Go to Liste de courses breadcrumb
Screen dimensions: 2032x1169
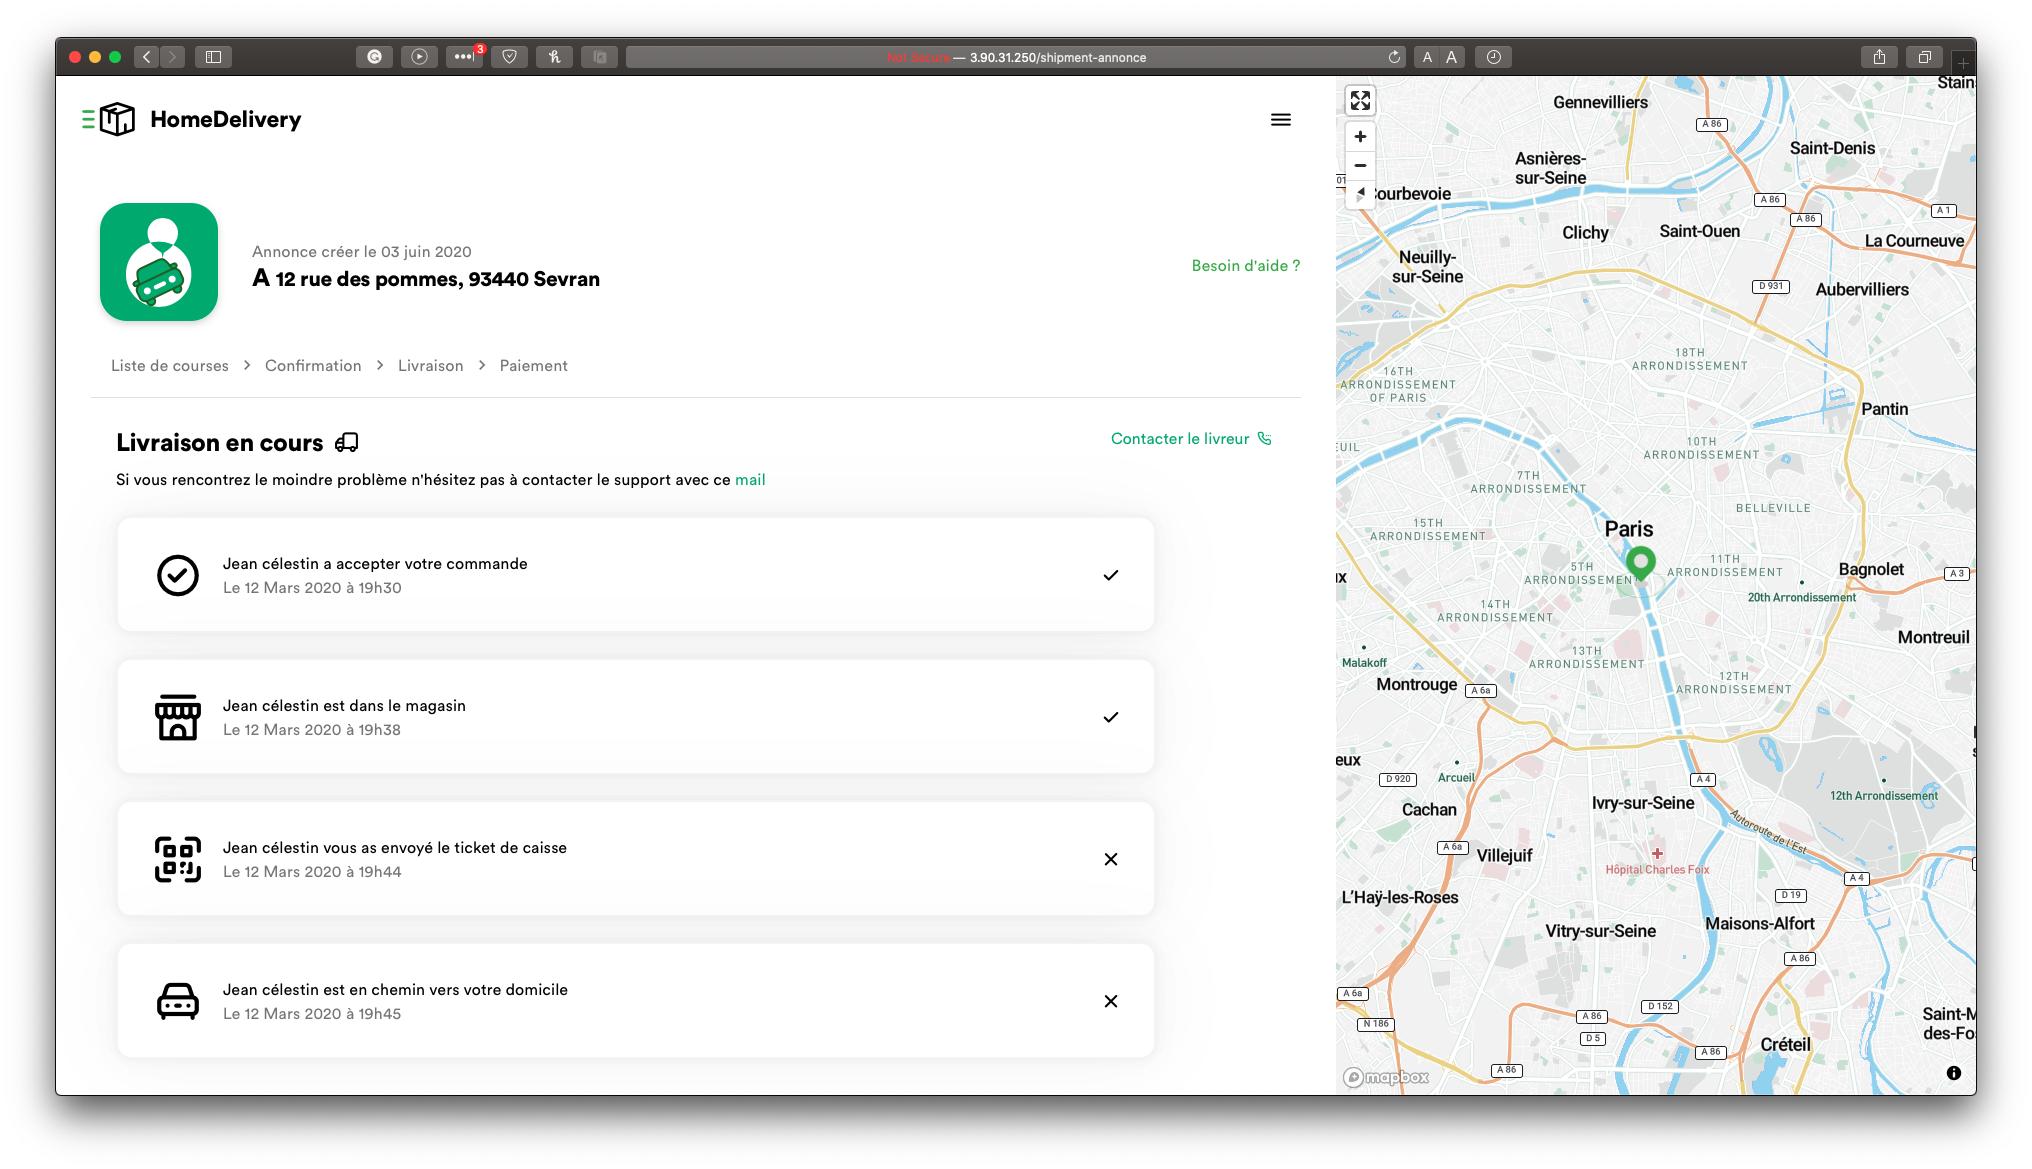click(x=170, y=366)
